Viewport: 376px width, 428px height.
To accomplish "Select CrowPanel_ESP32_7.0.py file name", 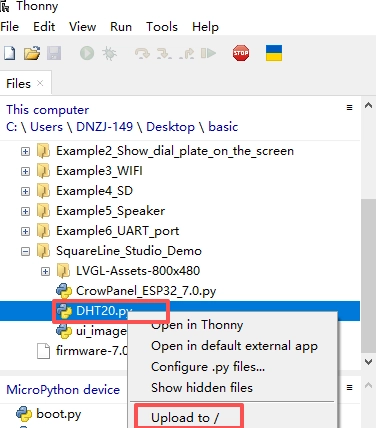I will [x=146, y=291].
